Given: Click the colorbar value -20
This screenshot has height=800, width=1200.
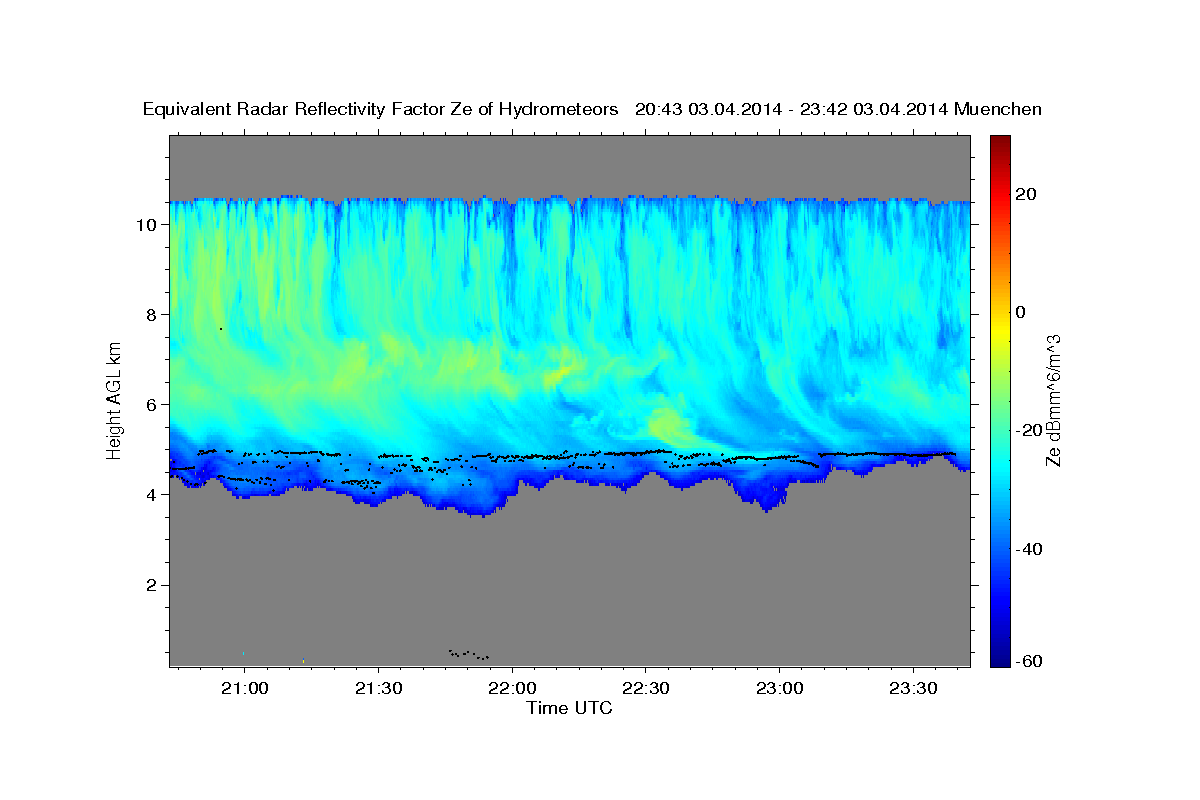Looking at the screenshot, I should (x=1029, y=430).
